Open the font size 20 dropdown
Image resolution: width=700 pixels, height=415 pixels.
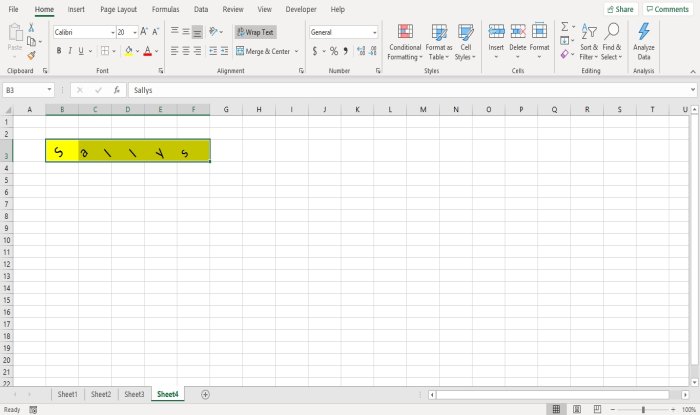click(135, 32)
